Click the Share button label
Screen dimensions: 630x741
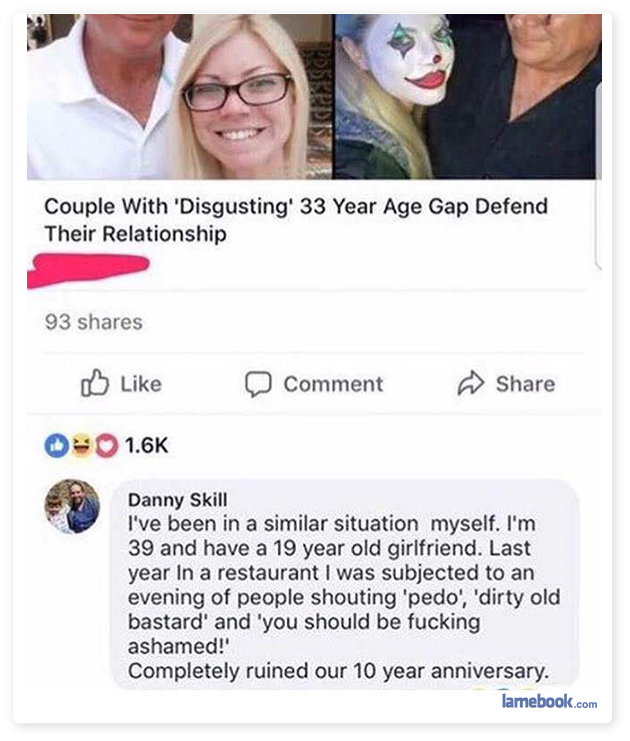525,384
